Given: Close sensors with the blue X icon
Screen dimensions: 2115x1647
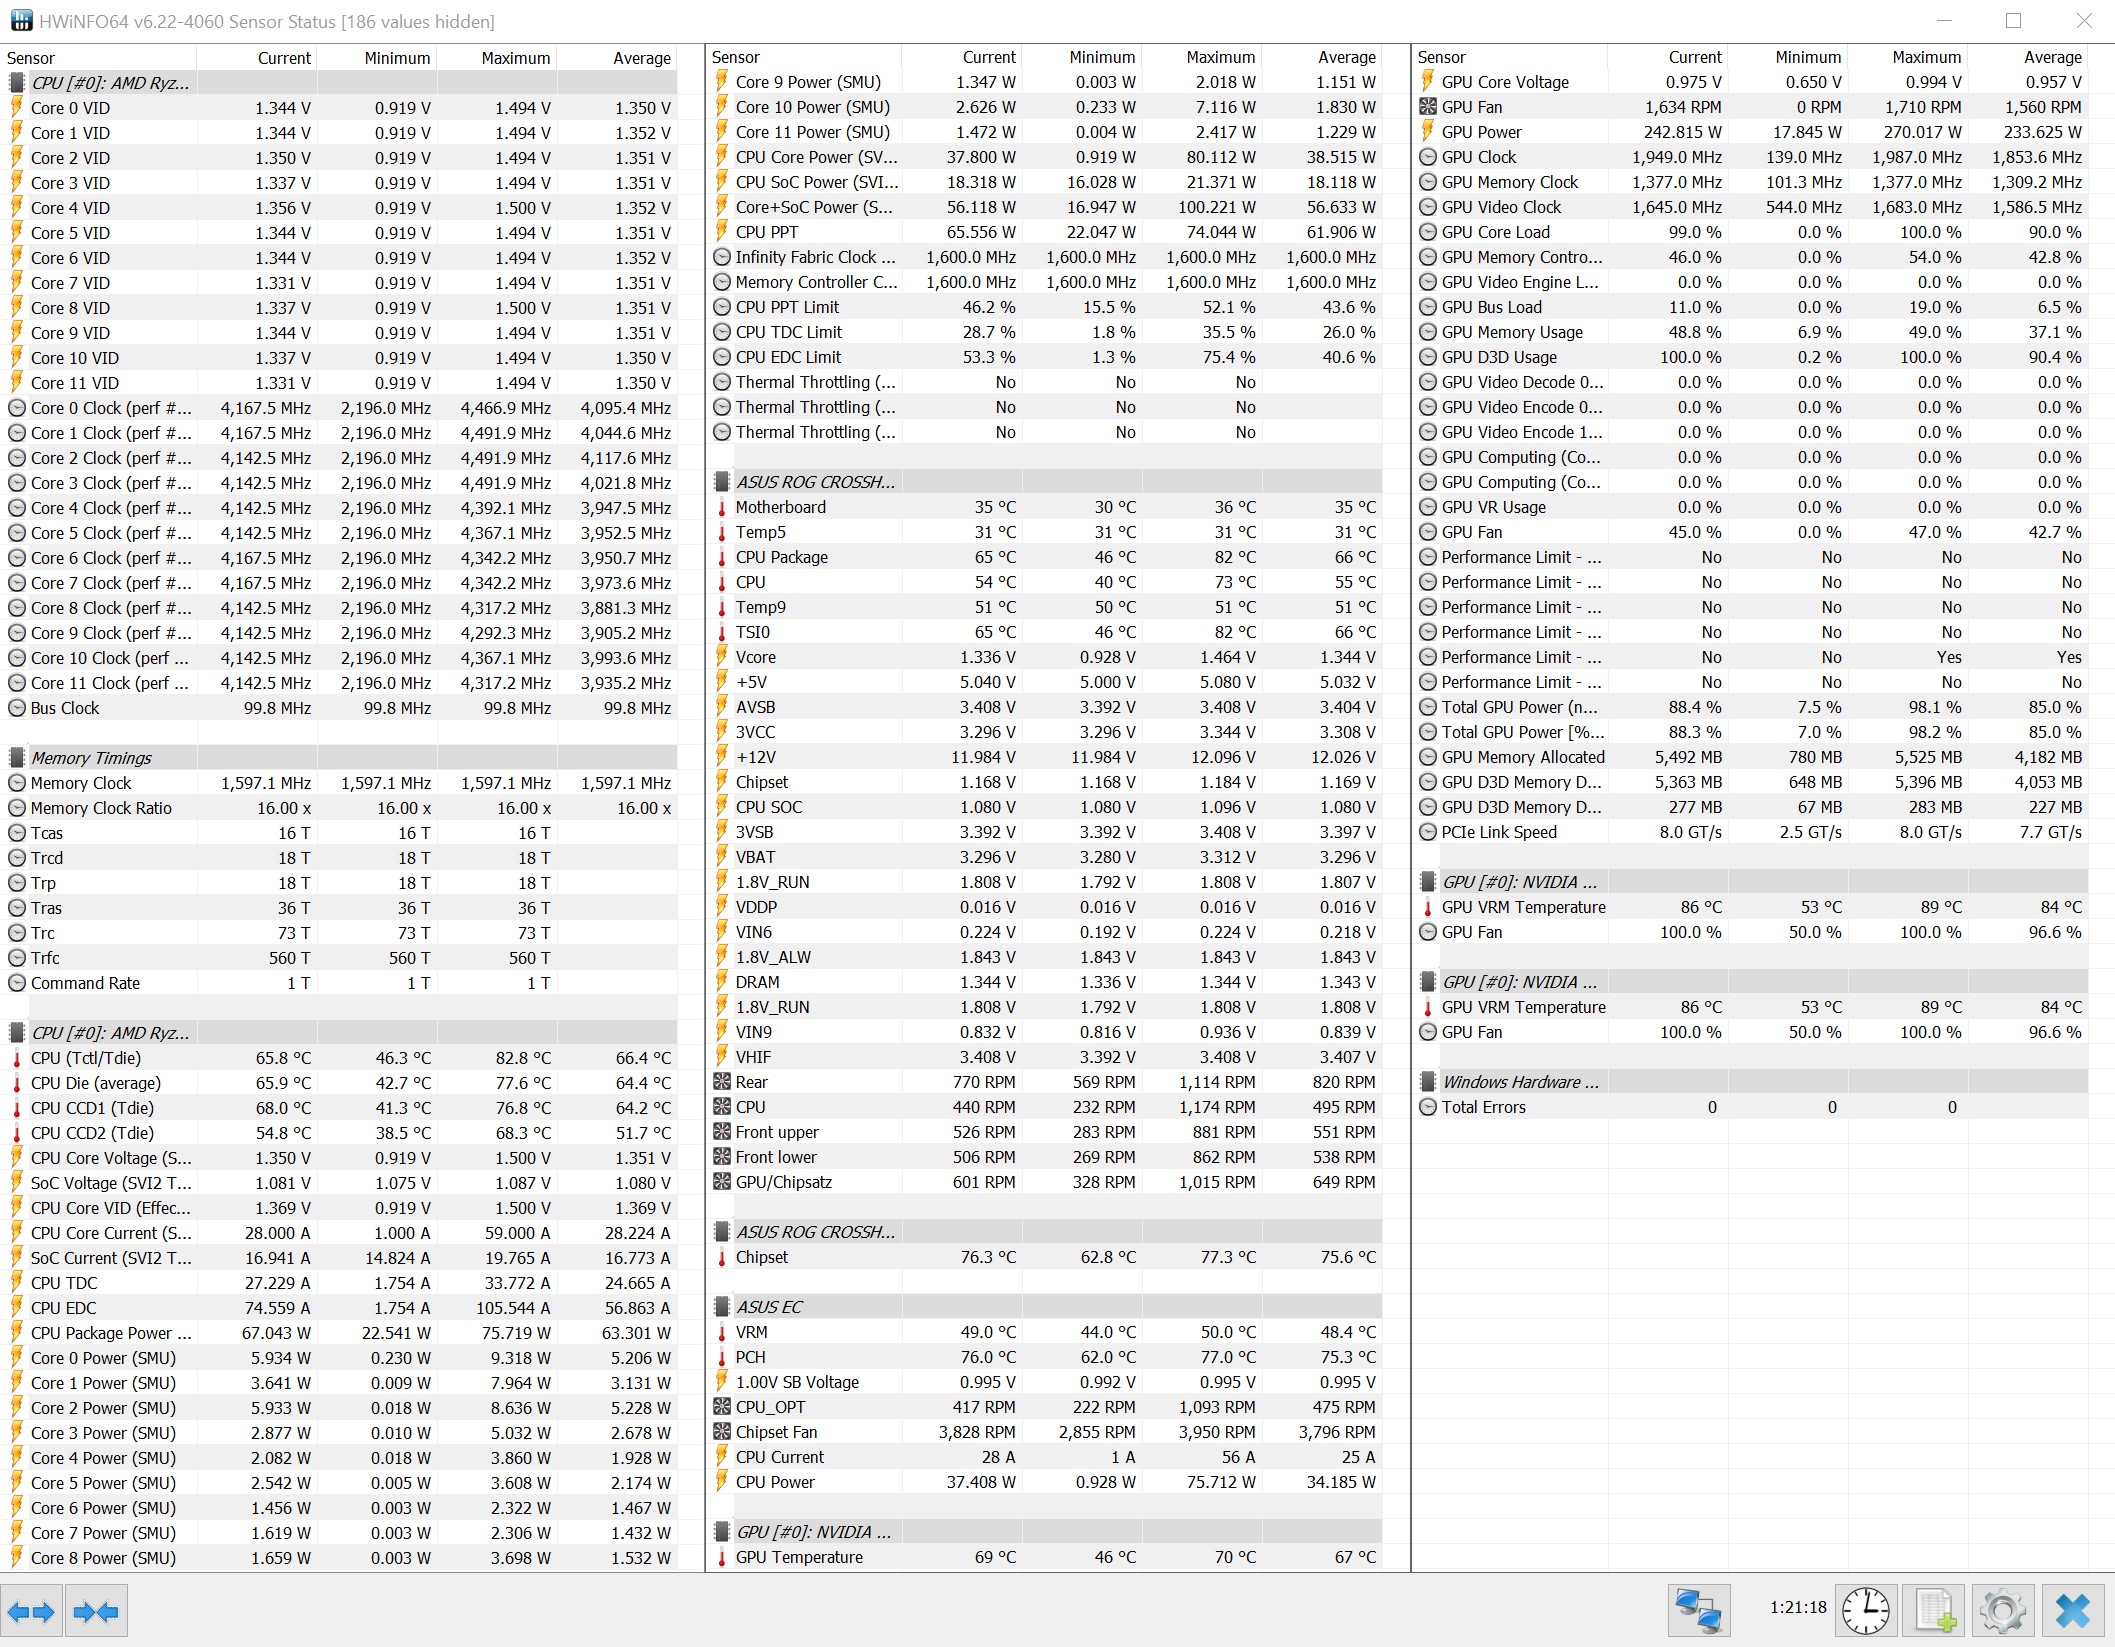Looking at the screenshot, I should (x=2072, y=1611).
